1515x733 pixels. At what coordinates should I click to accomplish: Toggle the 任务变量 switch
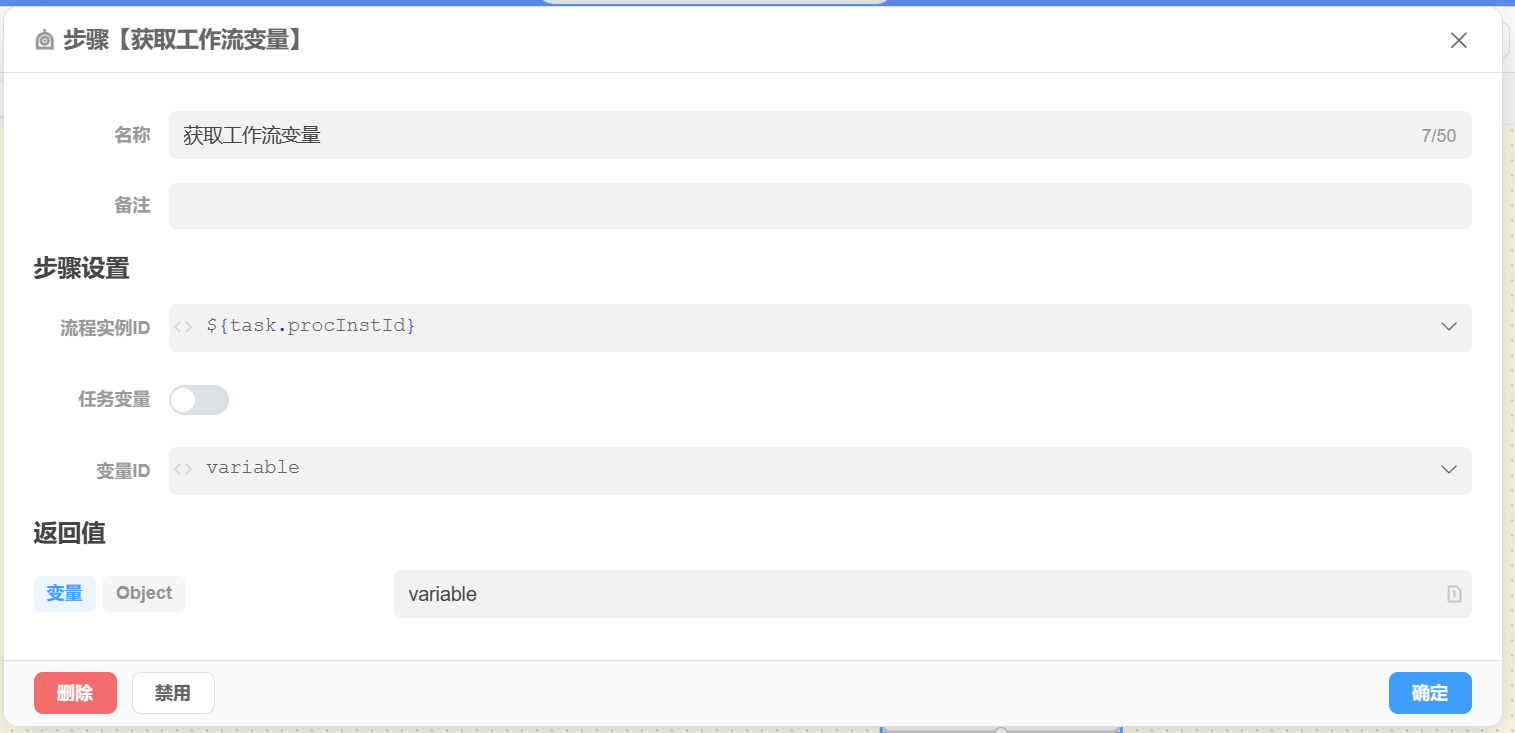(199, 400)
